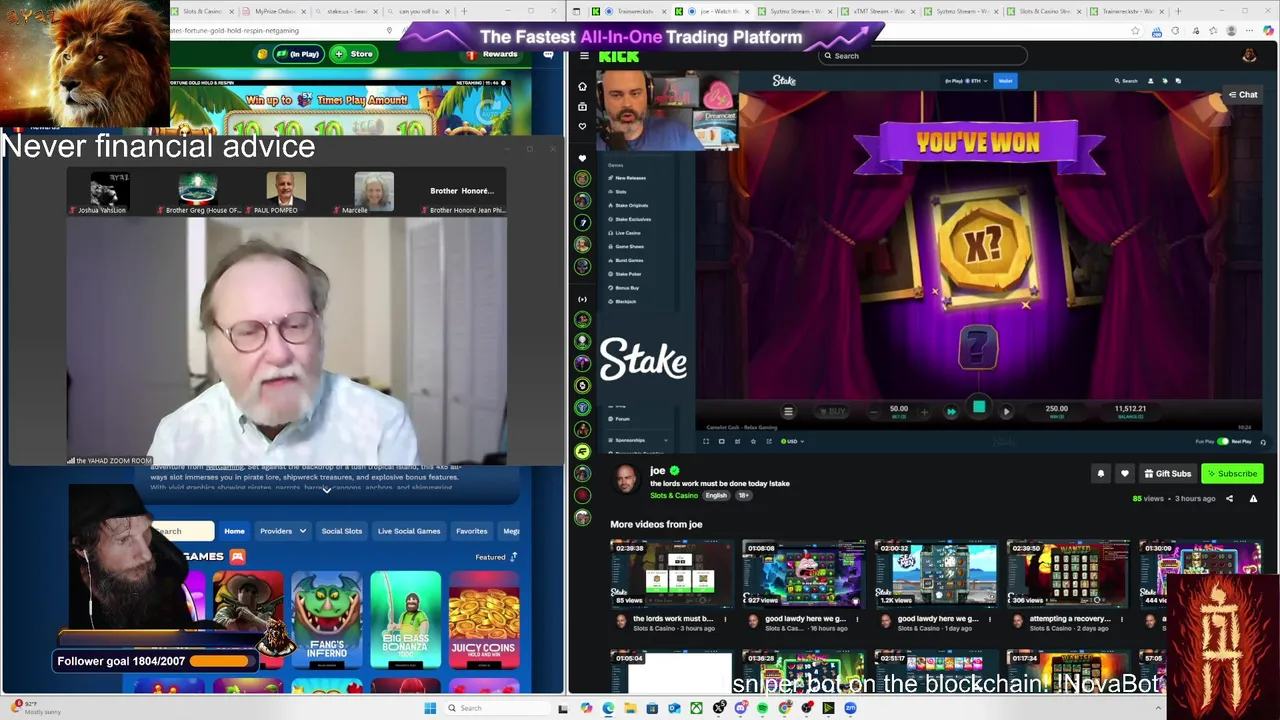Open Windows Start button on taskbar
The width and height of the screenshot is (1280, 720).
430,708
